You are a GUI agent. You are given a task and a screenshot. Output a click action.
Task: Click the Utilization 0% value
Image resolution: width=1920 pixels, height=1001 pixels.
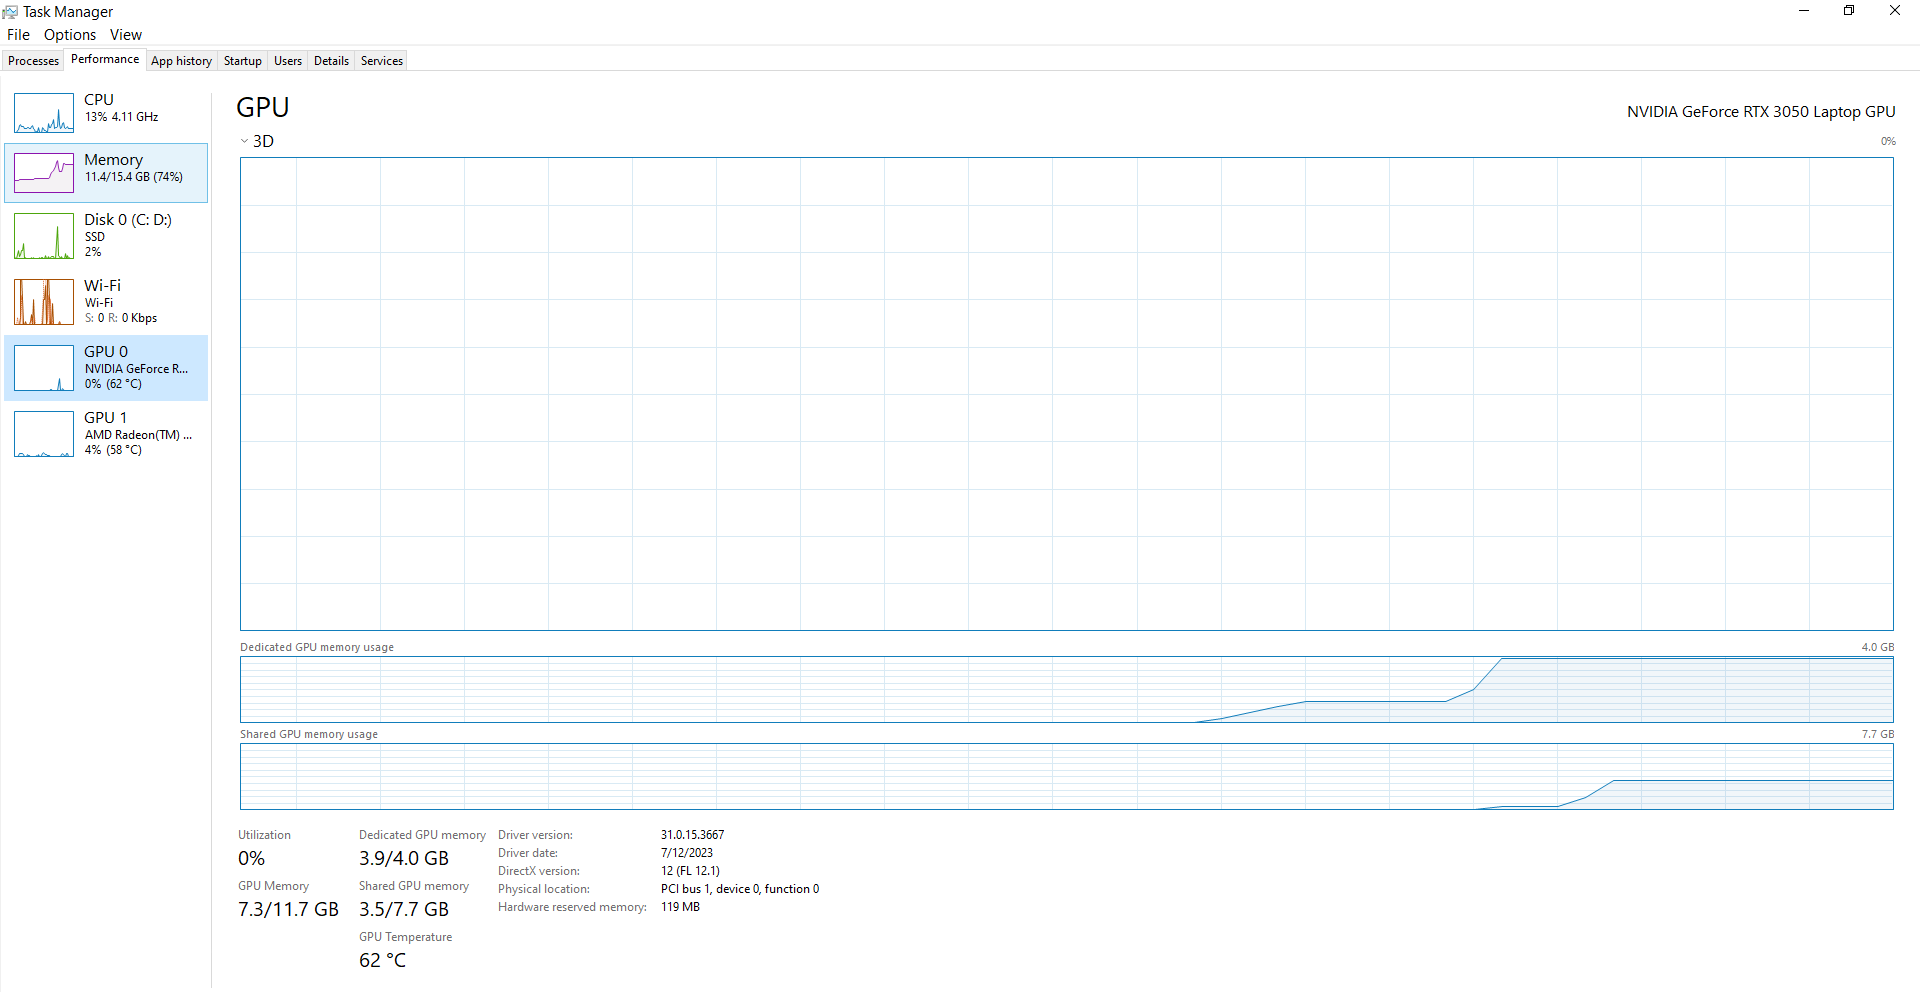(x=251, y=858)
